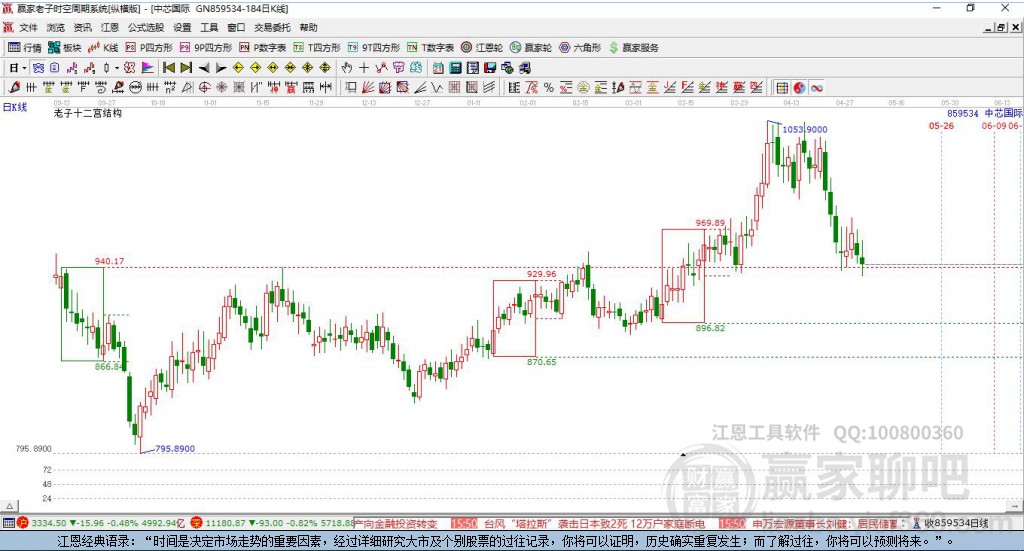Open the 公式选股 menu
Viewport: 1024px width, 551px height.
pyautogui.click(x=146, y=27)
